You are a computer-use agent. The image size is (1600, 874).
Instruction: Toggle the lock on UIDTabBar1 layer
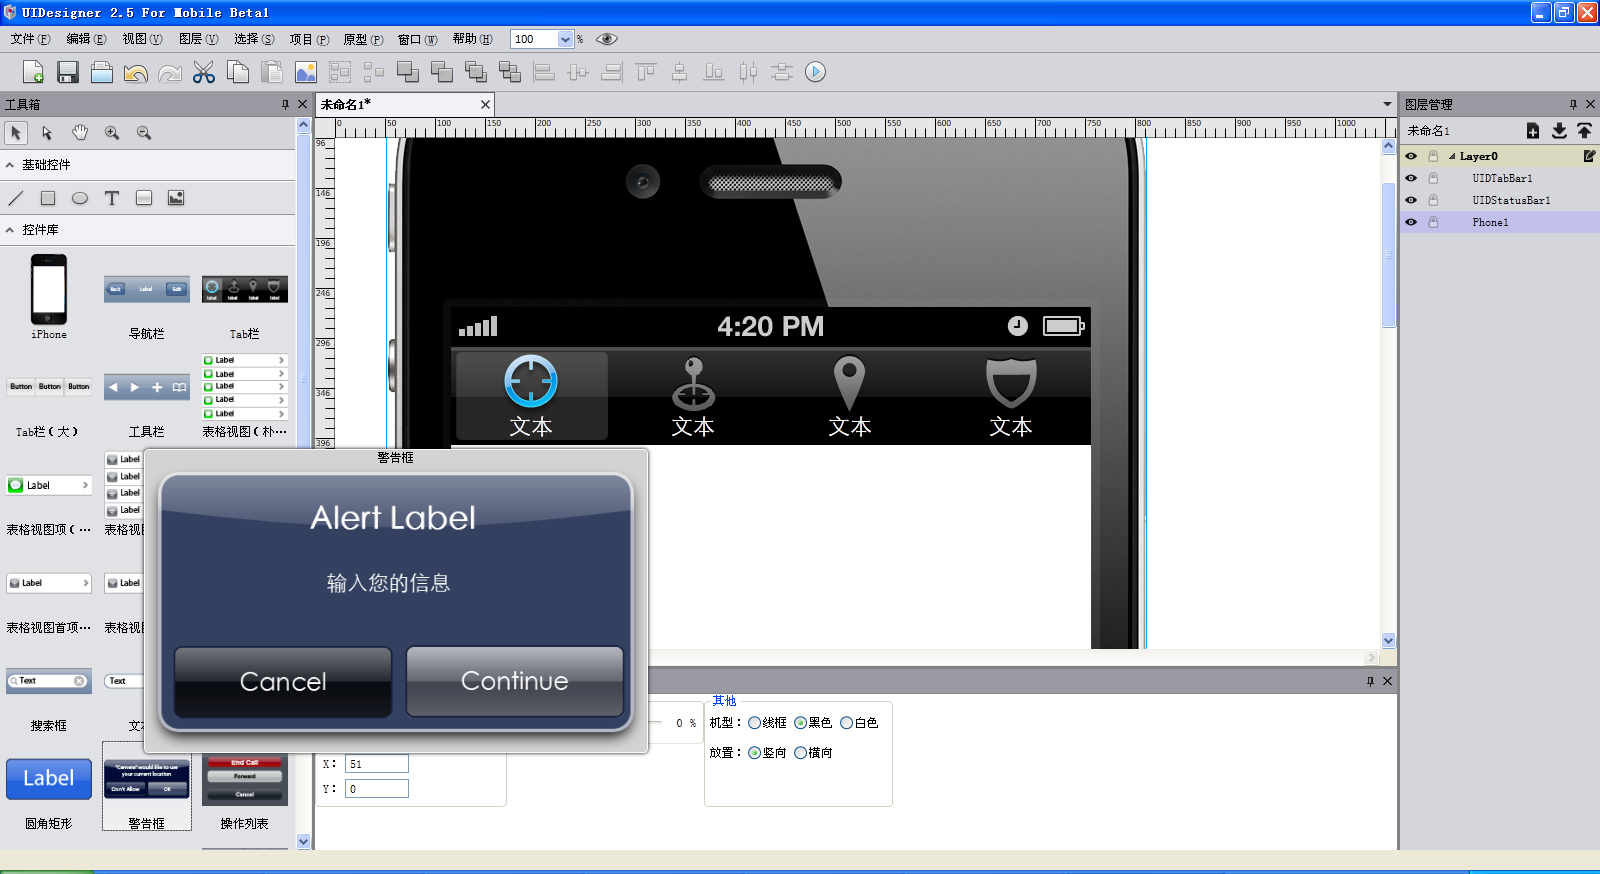(1433, 178)
